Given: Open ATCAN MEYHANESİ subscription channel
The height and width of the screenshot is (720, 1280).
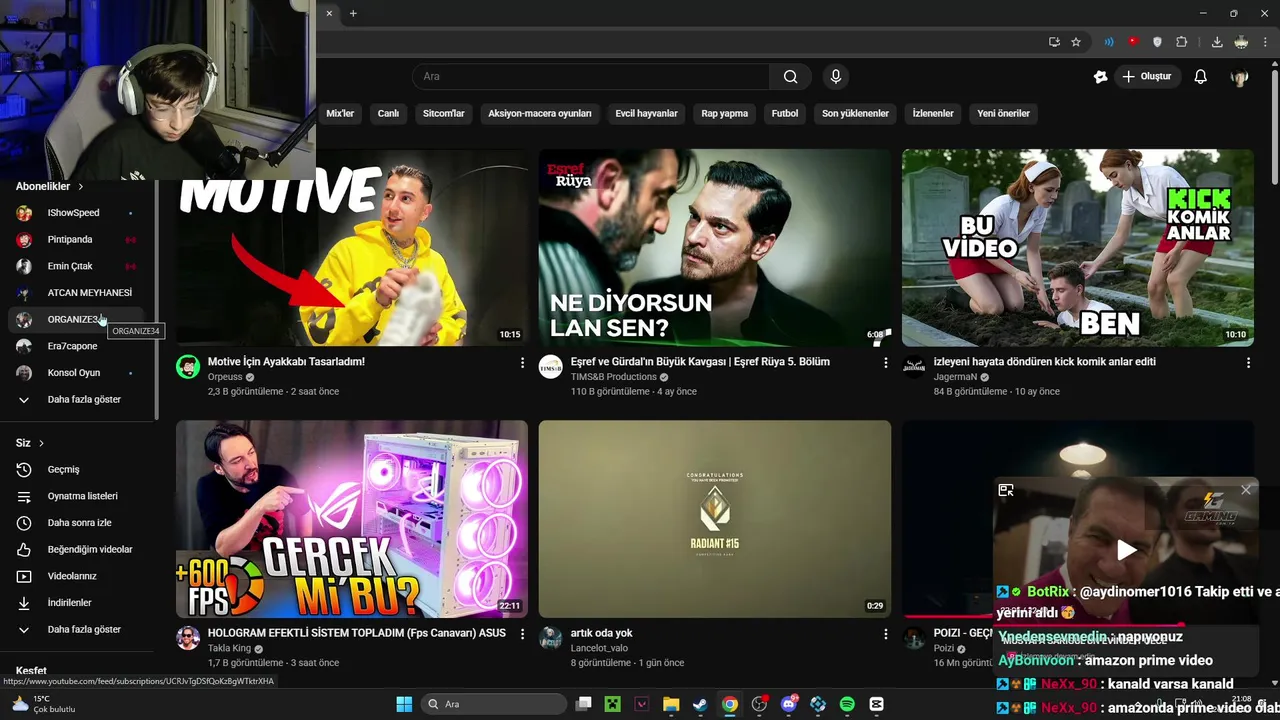Looking at the screenshot, I should pyautogui.click(x=78, y=293).
